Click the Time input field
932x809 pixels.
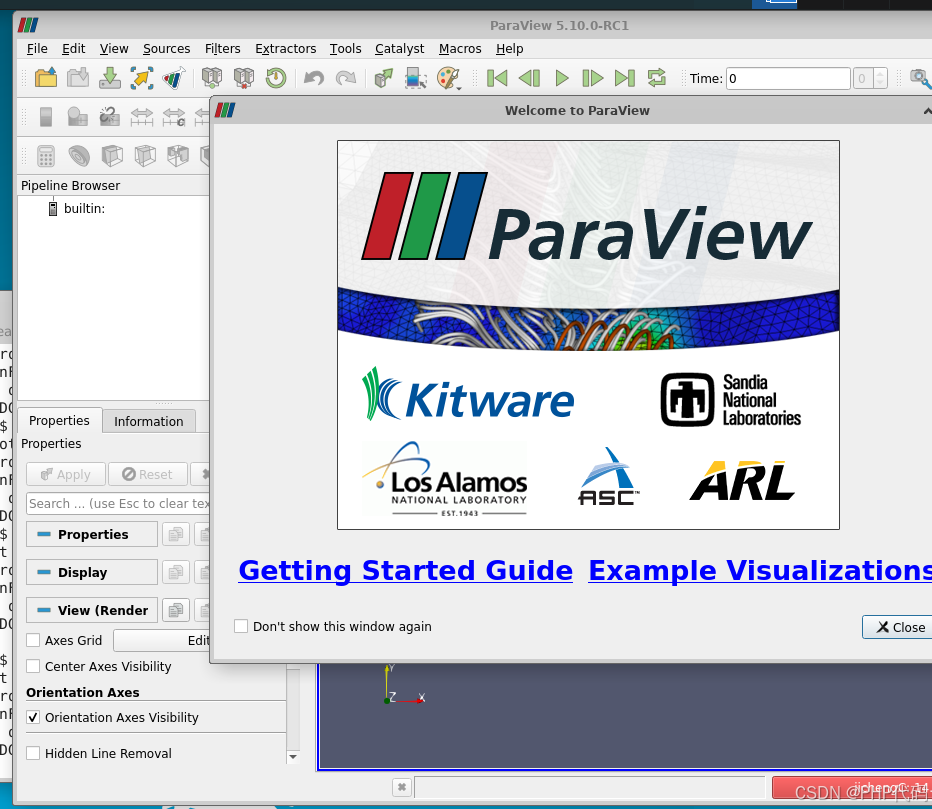(x=787, y=78)
